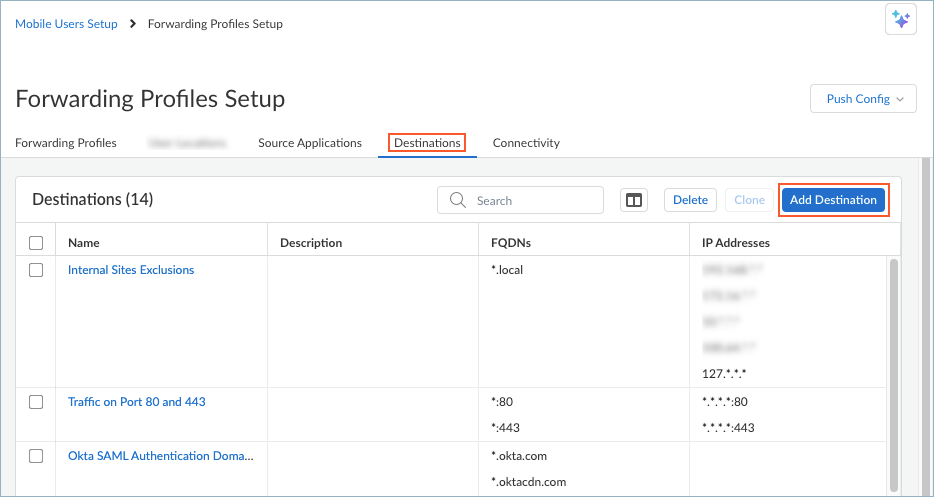Click the Delete button
The height and width of the screenshot is (497, 934).
coord(690,200)
